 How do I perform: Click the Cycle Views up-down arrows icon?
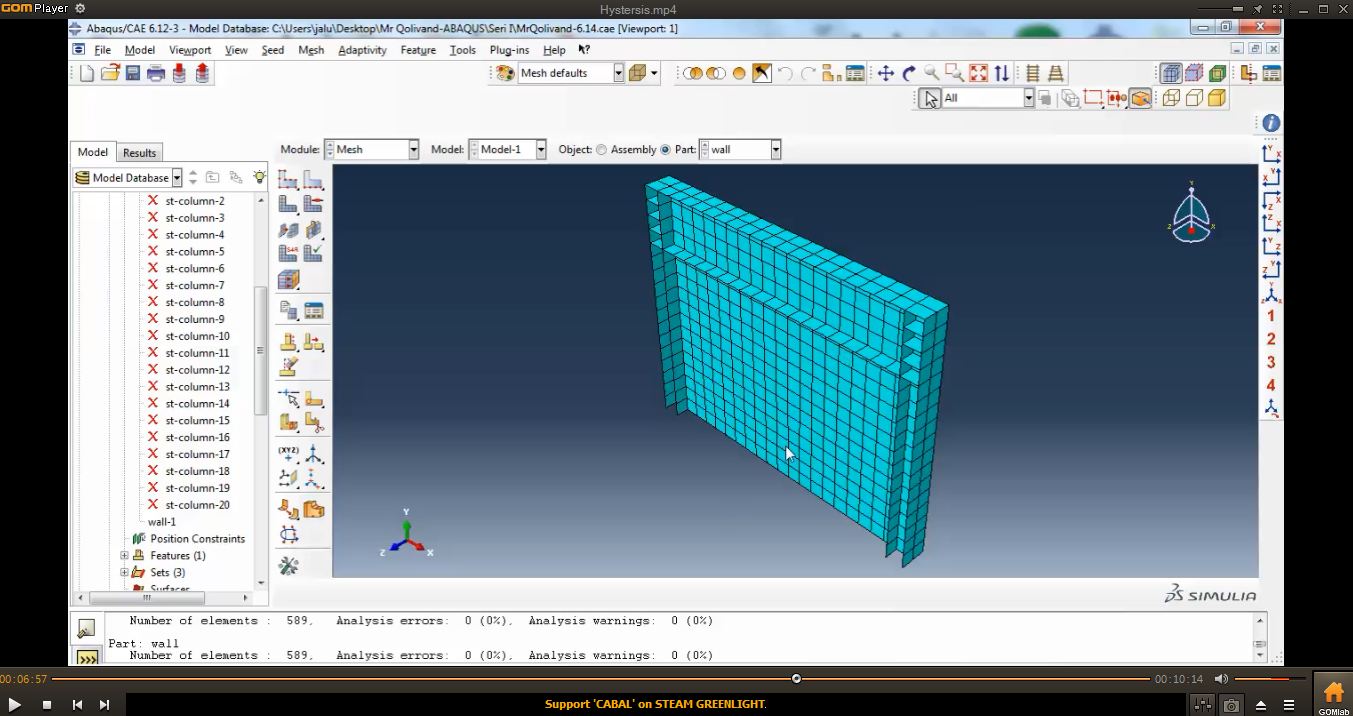(1001, 73)
